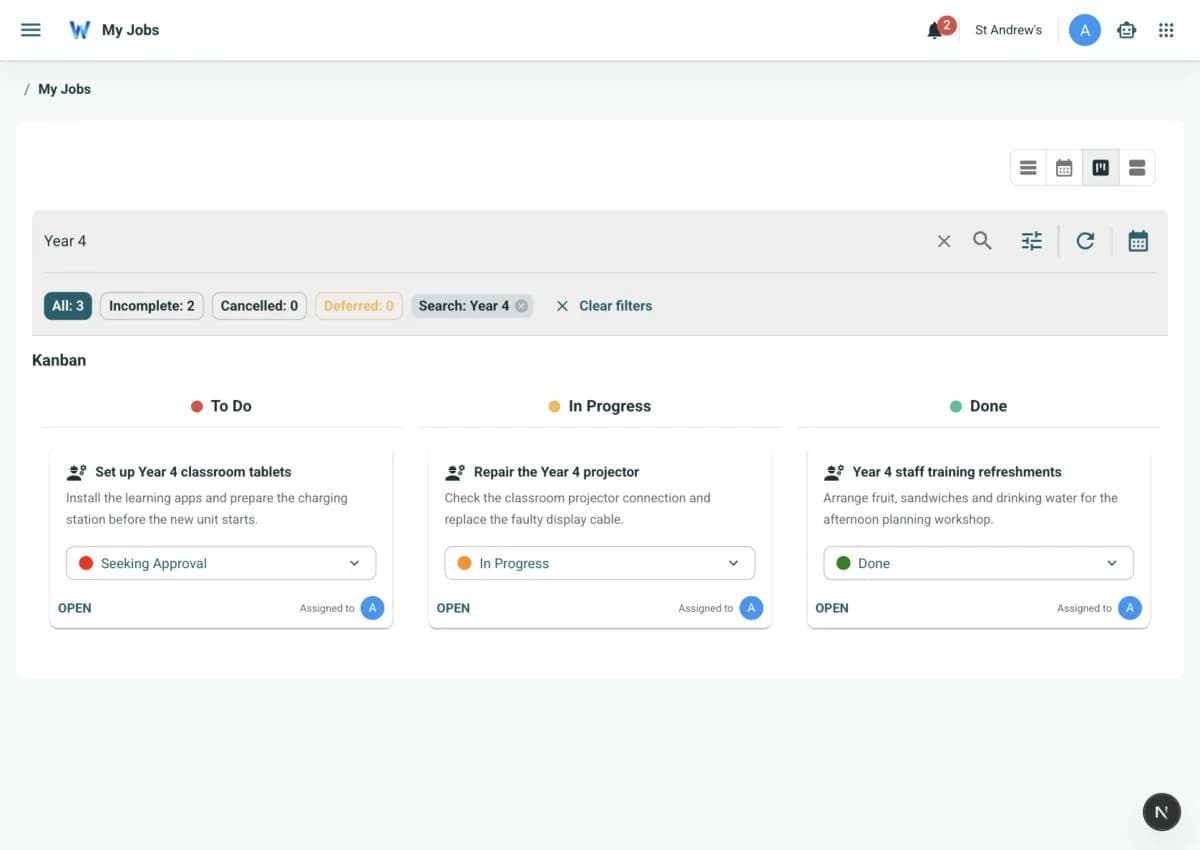This screenshot has width=1200, height=850.
Task: Open advanced filter options icon
Action: tap(1031, 241)
